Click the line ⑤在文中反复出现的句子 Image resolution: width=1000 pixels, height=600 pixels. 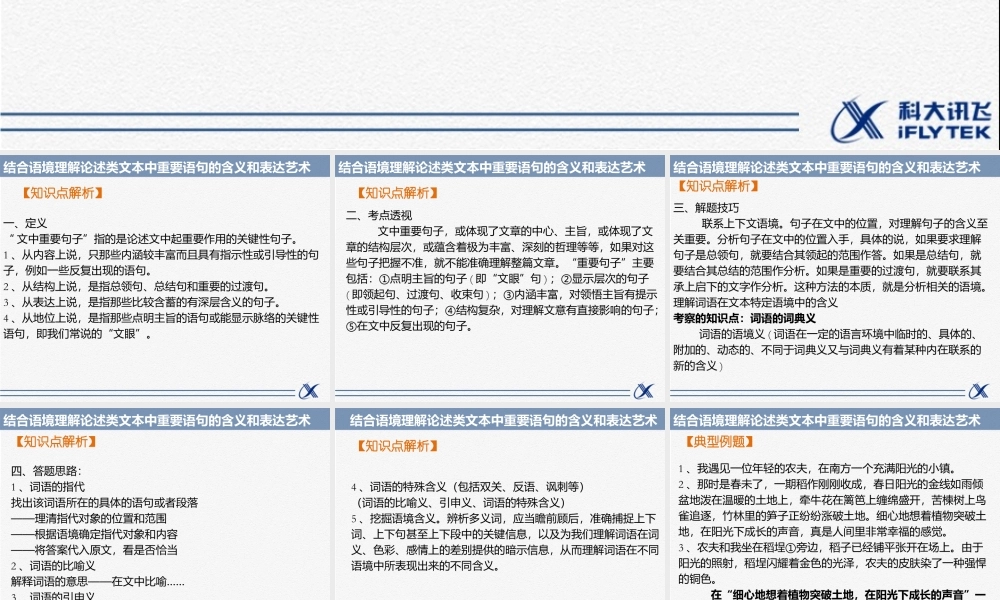[409, 326]
